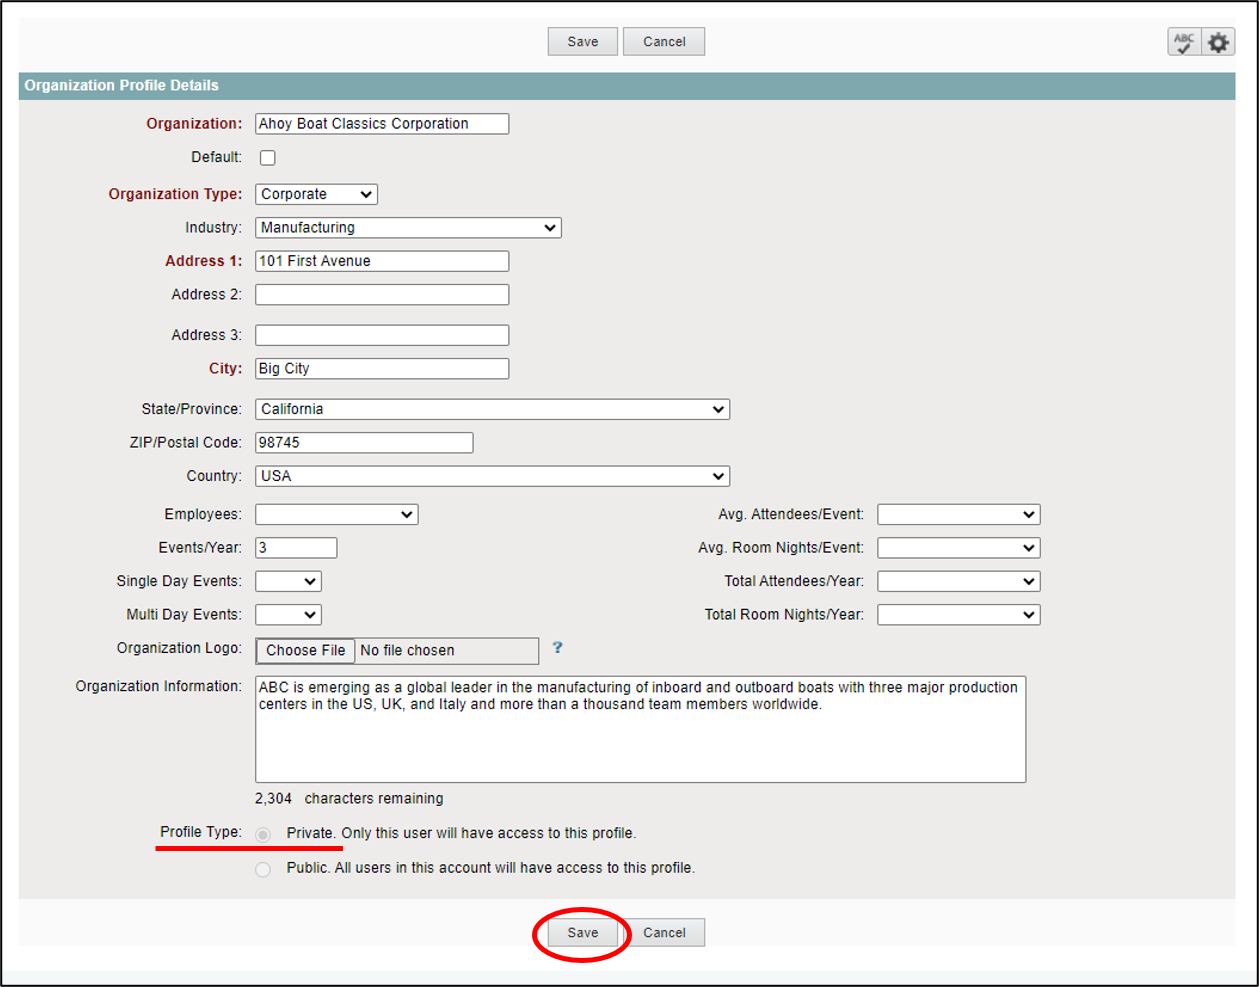1259x987 pixels.
Task: Open the Total Room Nights/Year dropdown
Action: [x=958, y=615]
